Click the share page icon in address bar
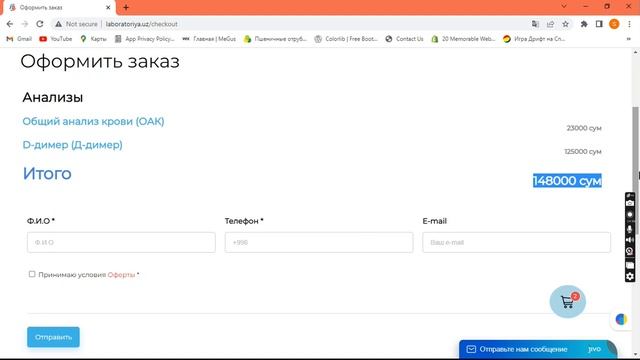Image resolution: width=640 pixels, height=360 pixels. pos(550,24)
